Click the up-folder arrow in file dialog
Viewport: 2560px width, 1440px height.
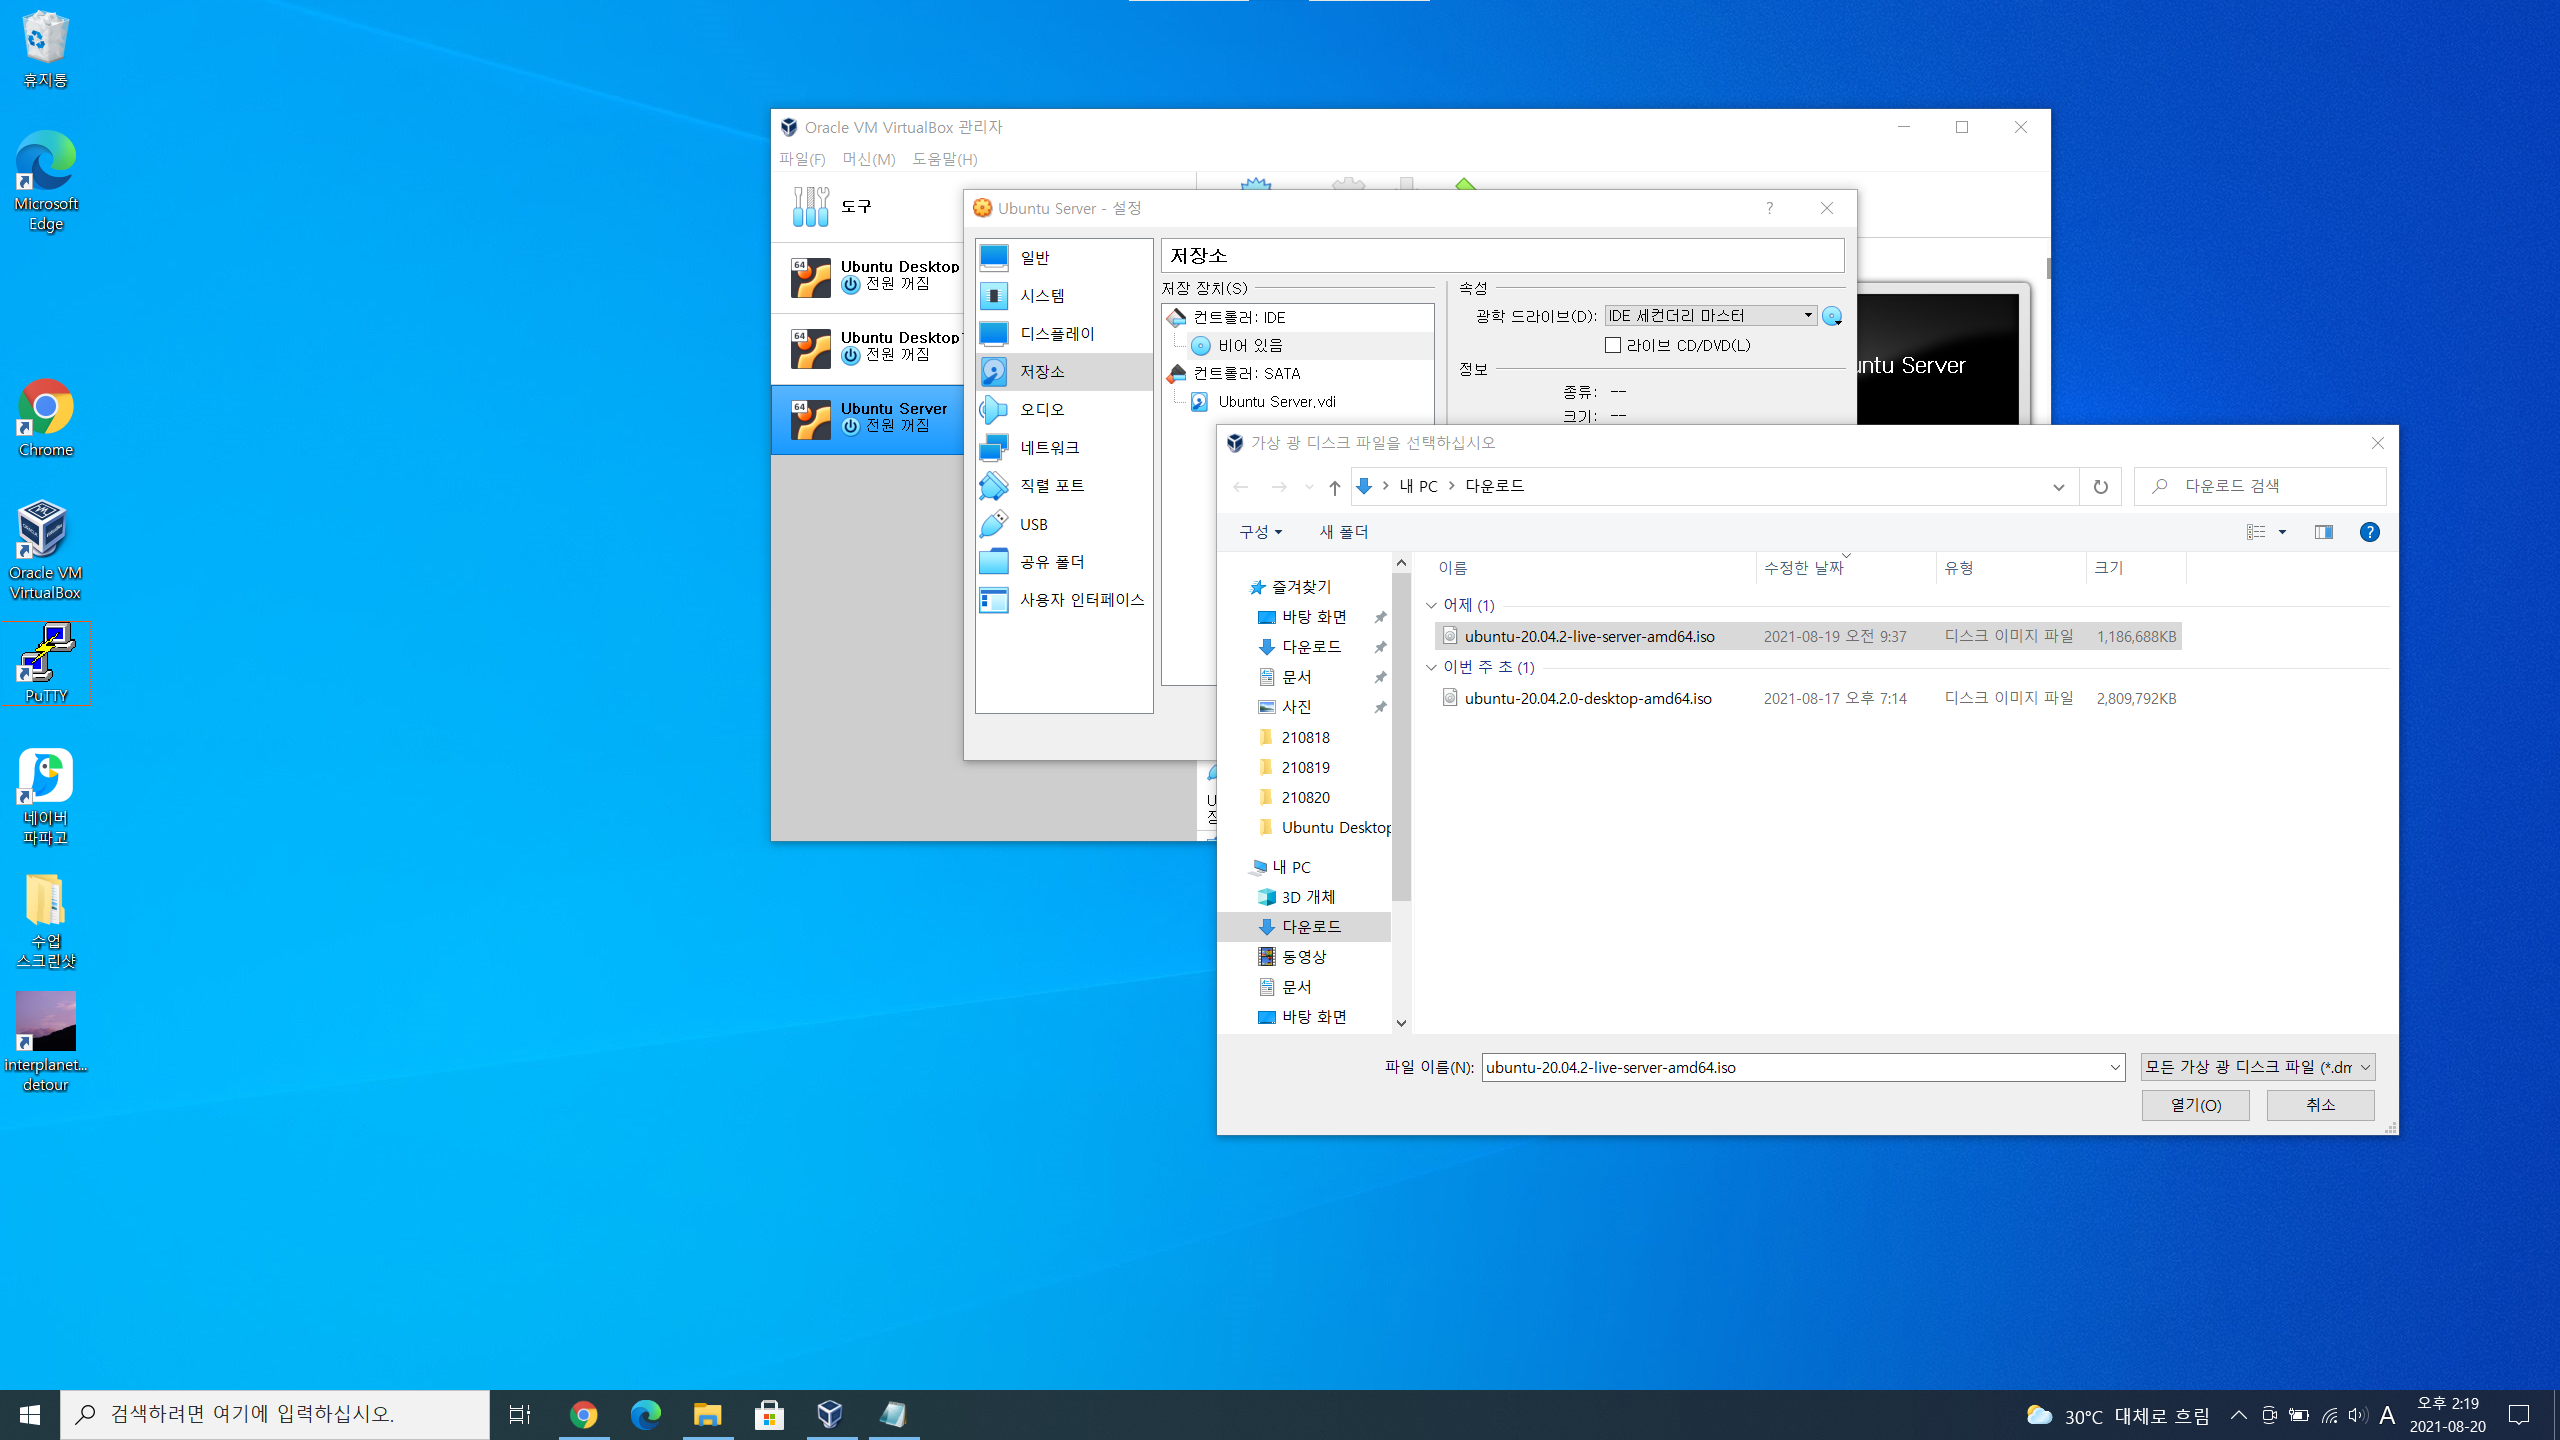pyautogui.click(x=1334, y=487)
